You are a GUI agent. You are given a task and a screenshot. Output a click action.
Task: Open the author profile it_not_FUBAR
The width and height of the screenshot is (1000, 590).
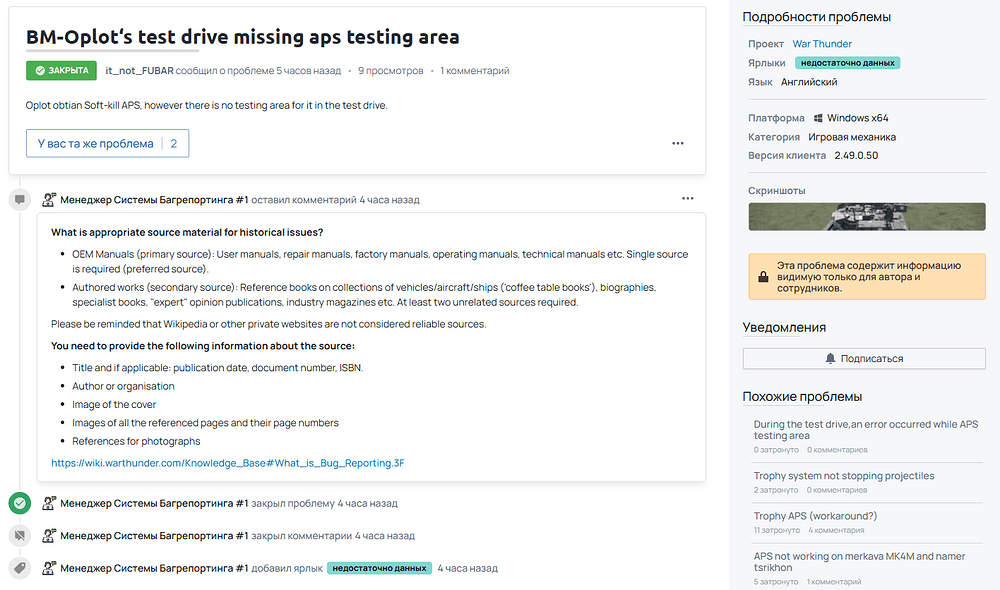[139, 71]
